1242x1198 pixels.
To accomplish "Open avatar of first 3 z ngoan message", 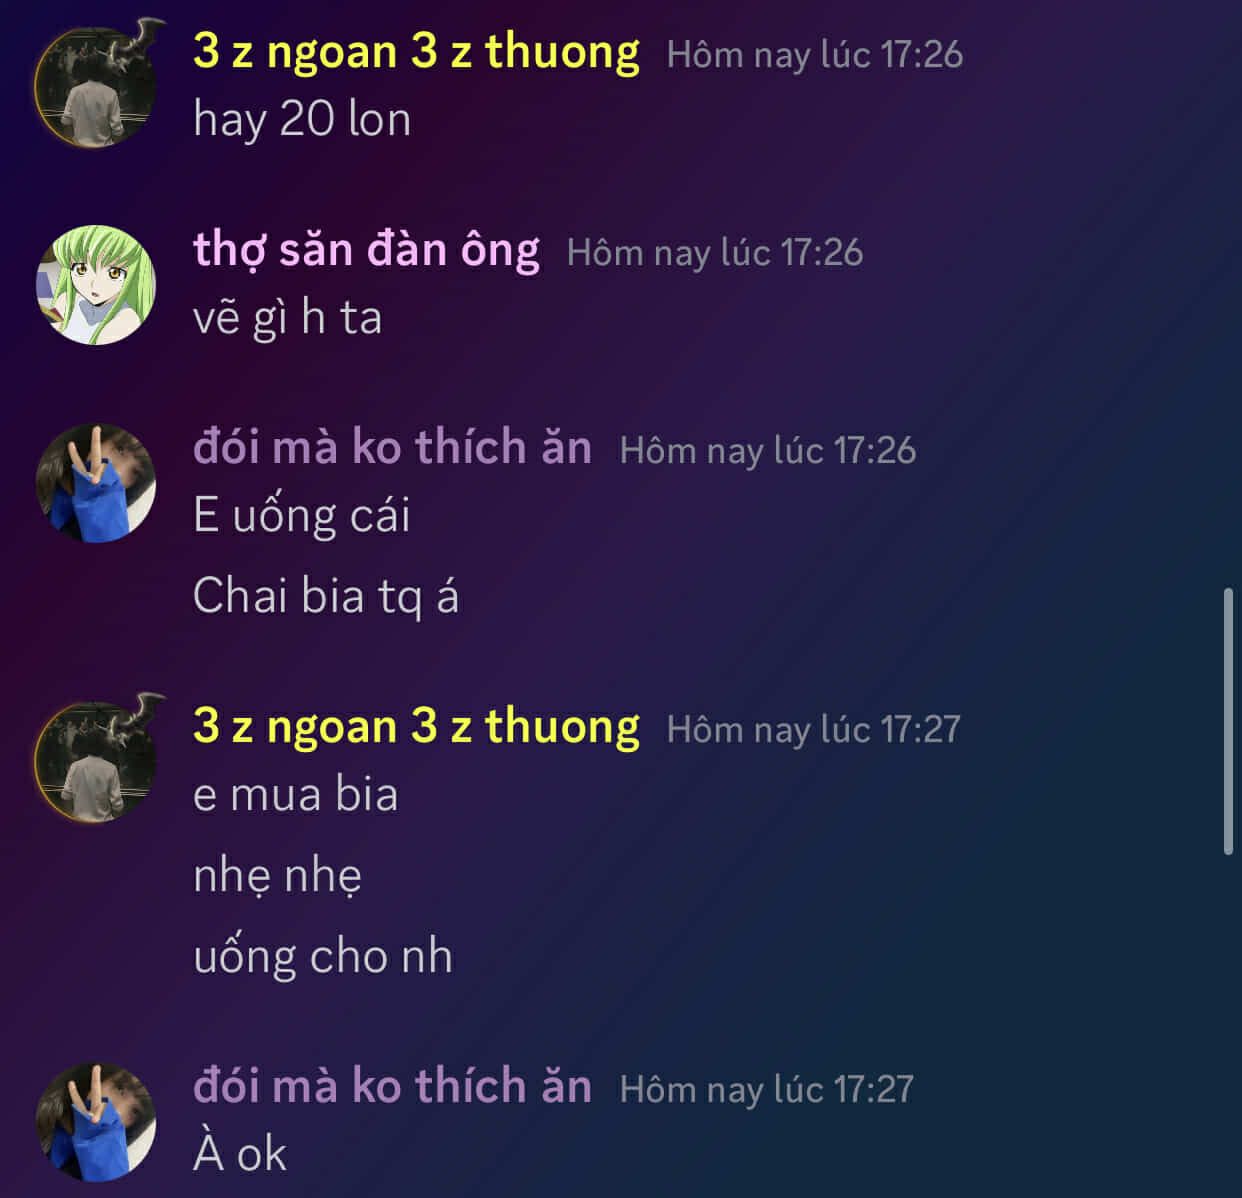I will pyautogui.click(x=97, y=86).
